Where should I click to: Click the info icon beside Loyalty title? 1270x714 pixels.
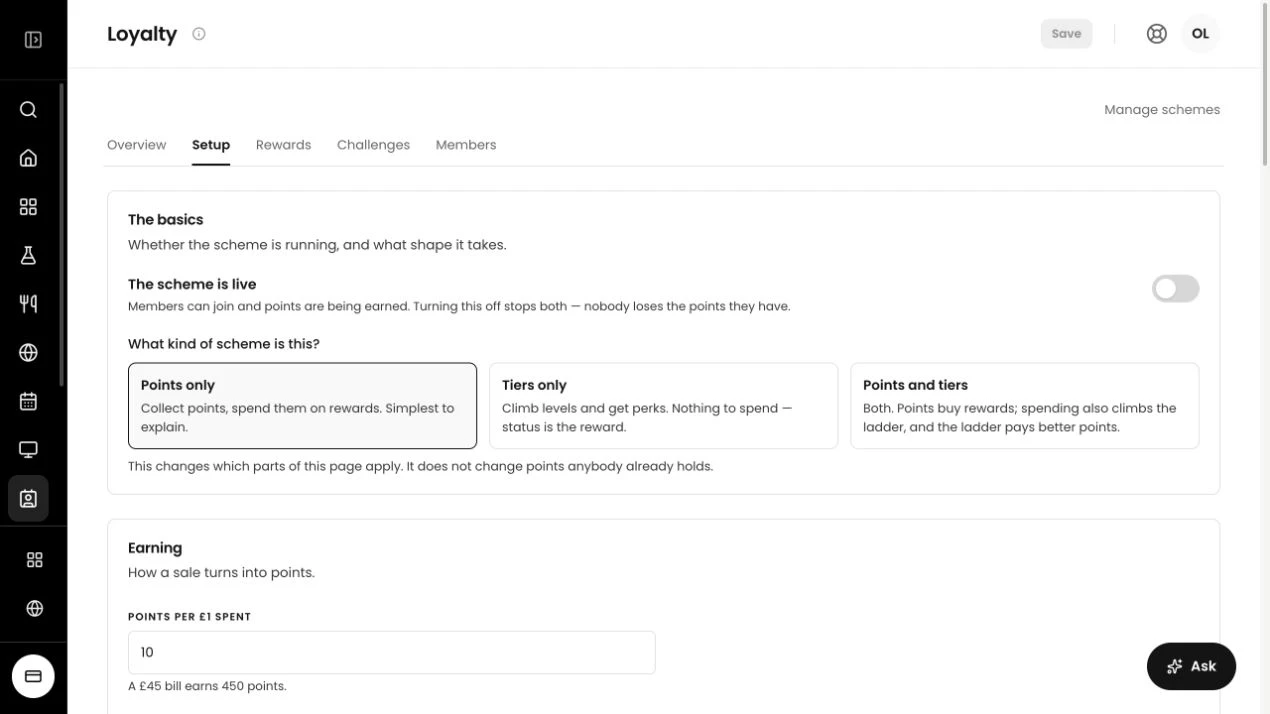199,34
